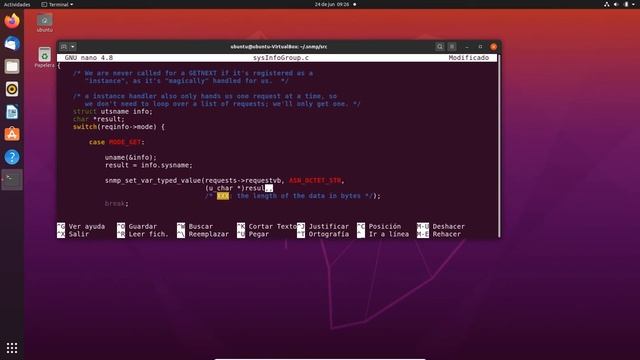Viewport: 640px width, 360px height.
Task: Click the Modificado status in nano header
Action: click(x=469, y=58)
